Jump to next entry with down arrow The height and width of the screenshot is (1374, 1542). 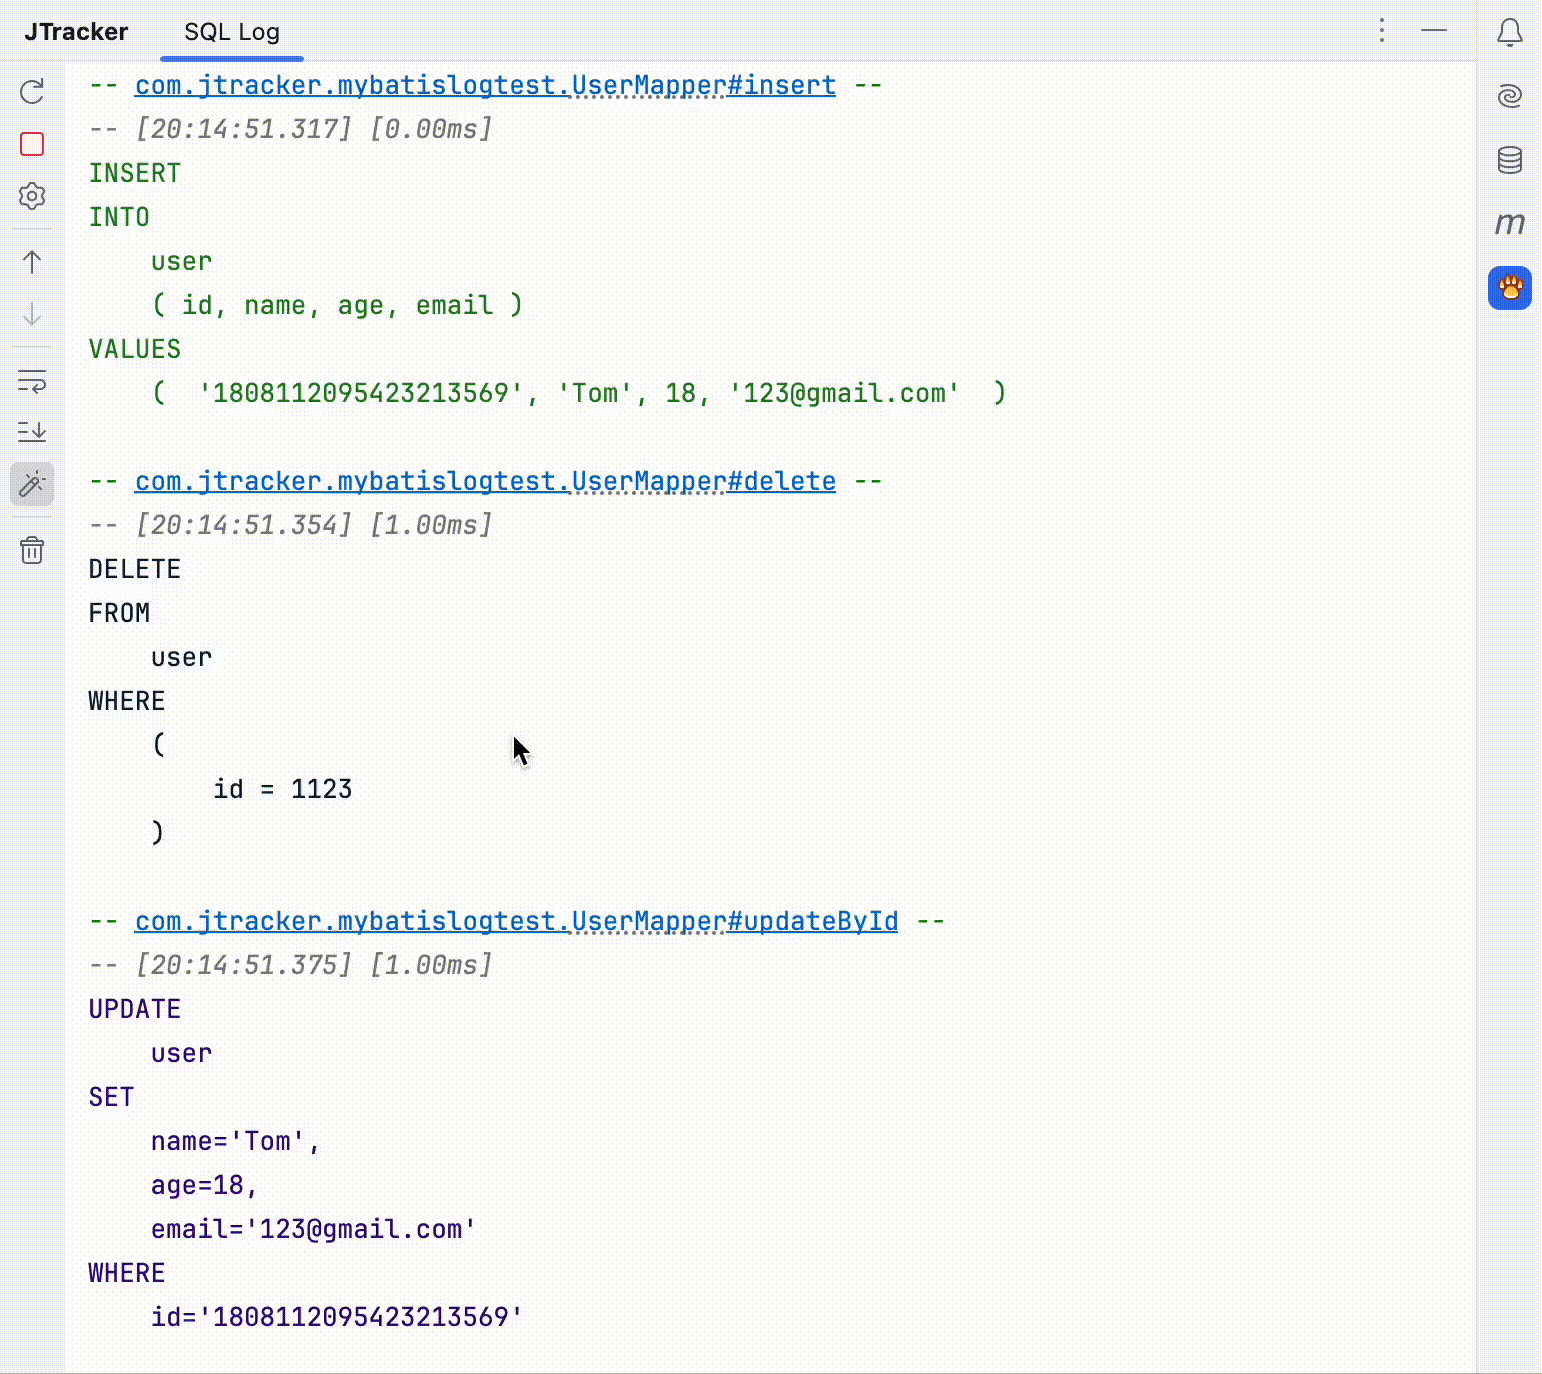point(32,315)
